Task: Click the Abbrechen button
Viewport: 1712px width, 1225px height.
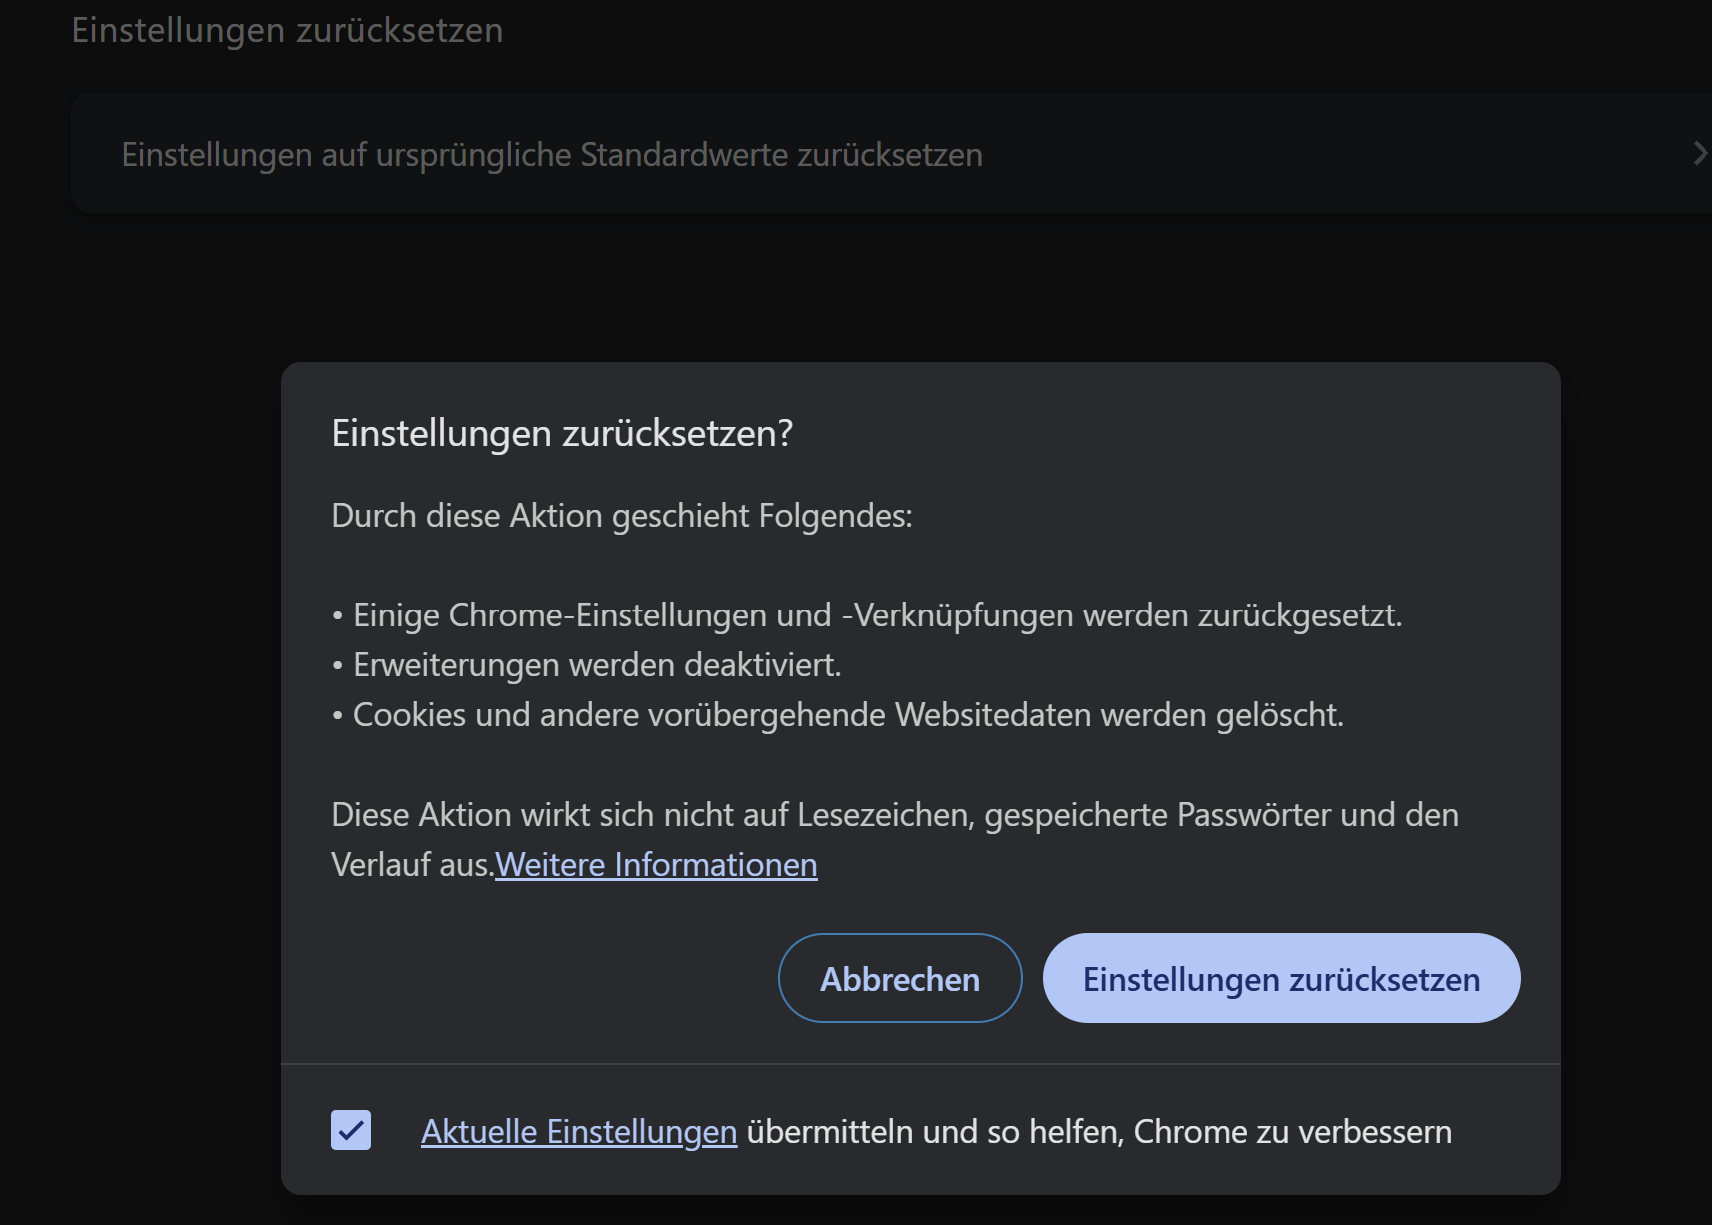Action: click(x=899, y=978)
